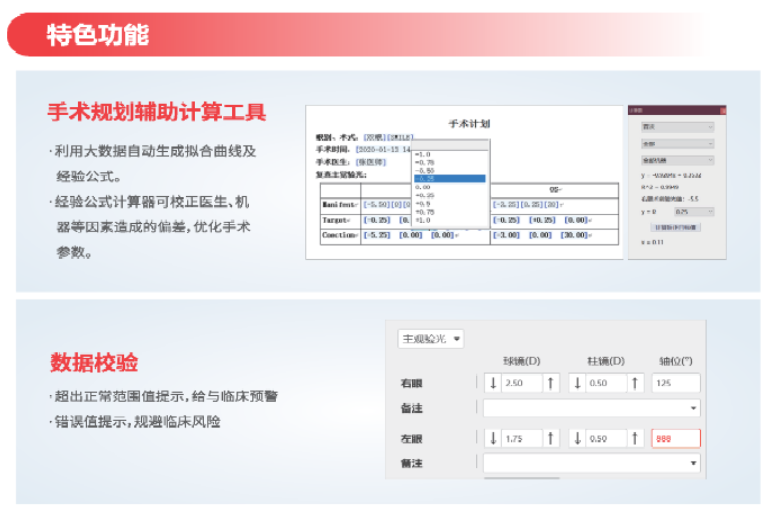Open the y value 0.75 combo box
Image resolution: width=767 pixels, height=511 pixels.
(x=694, y=212)
